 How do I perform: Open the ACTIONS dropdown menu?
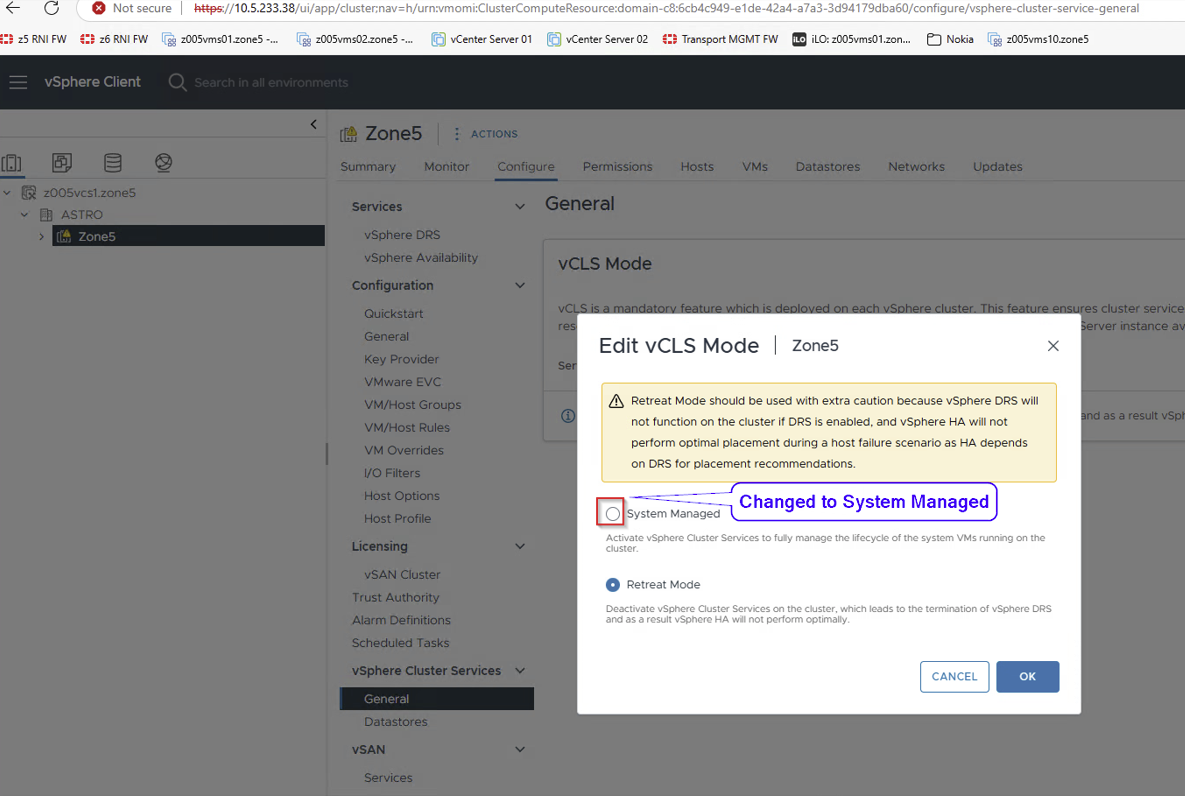(x=486, y=134)
